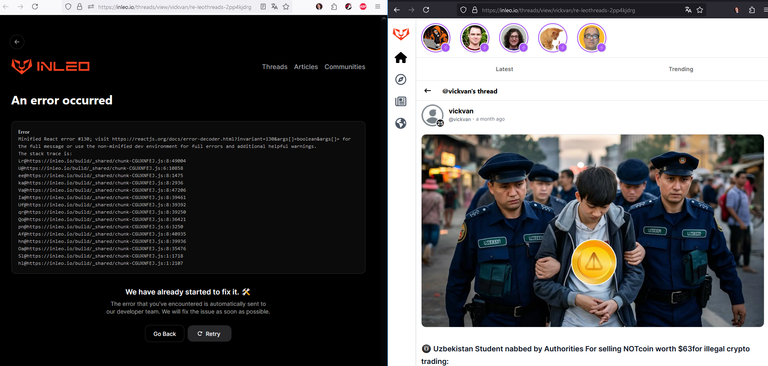The image size is (768, 366).
Task: Click the 'a month ago' timestamp
Action: coord(490,120)
